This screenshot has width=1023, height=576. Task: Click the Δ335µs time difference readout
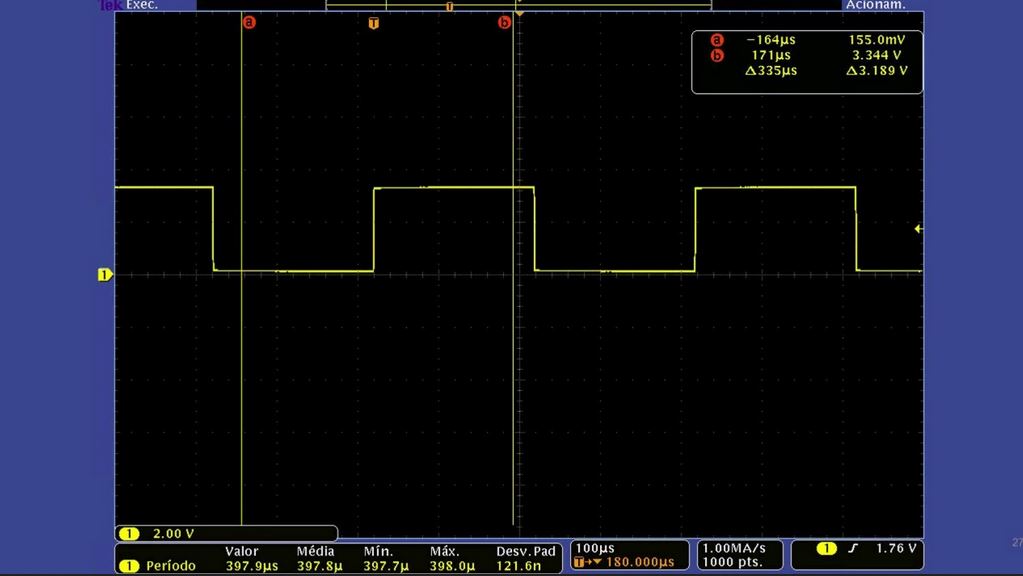tap(771, 70)
